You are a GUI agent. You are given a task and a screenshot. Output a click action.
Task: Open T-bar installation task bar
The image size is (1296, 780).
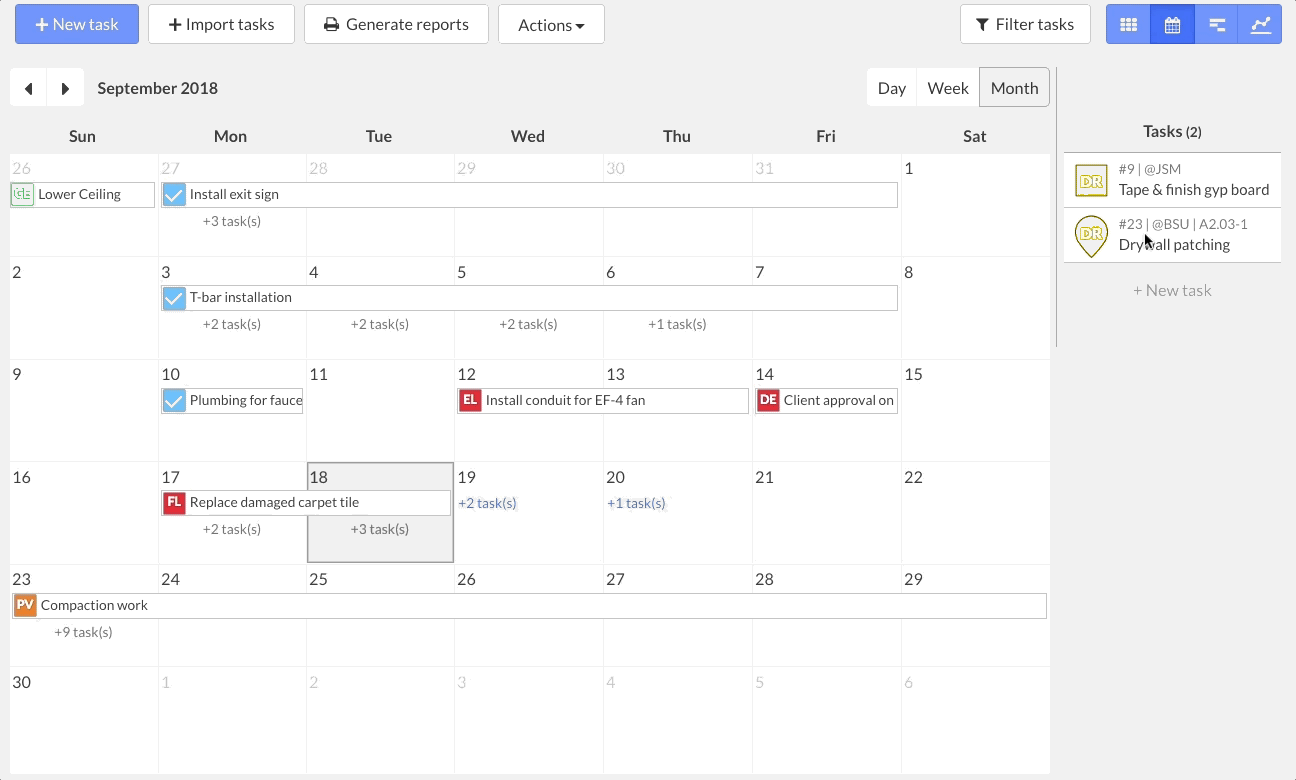coord(529,297)
